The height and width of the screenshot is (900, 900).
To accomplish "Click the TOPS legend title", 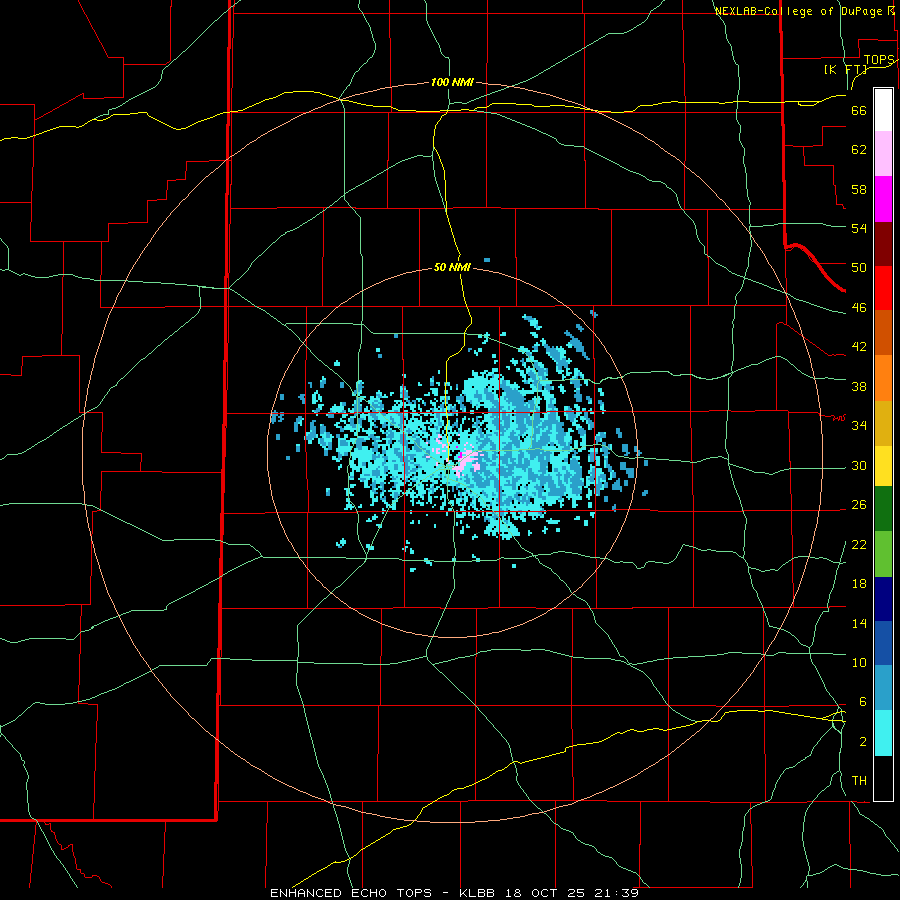I will click(879, 60).
